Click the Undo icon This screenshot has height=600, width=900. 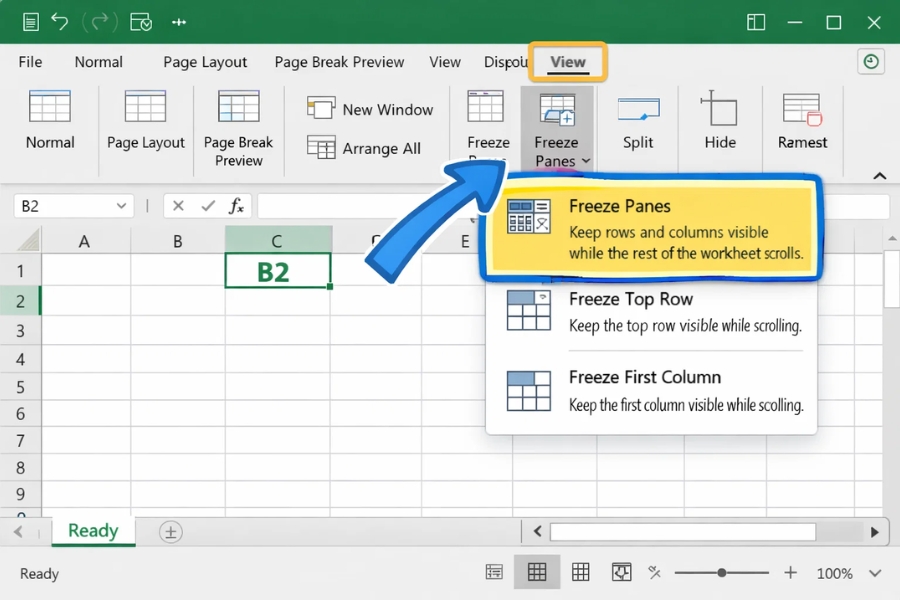tap(59, 21)
